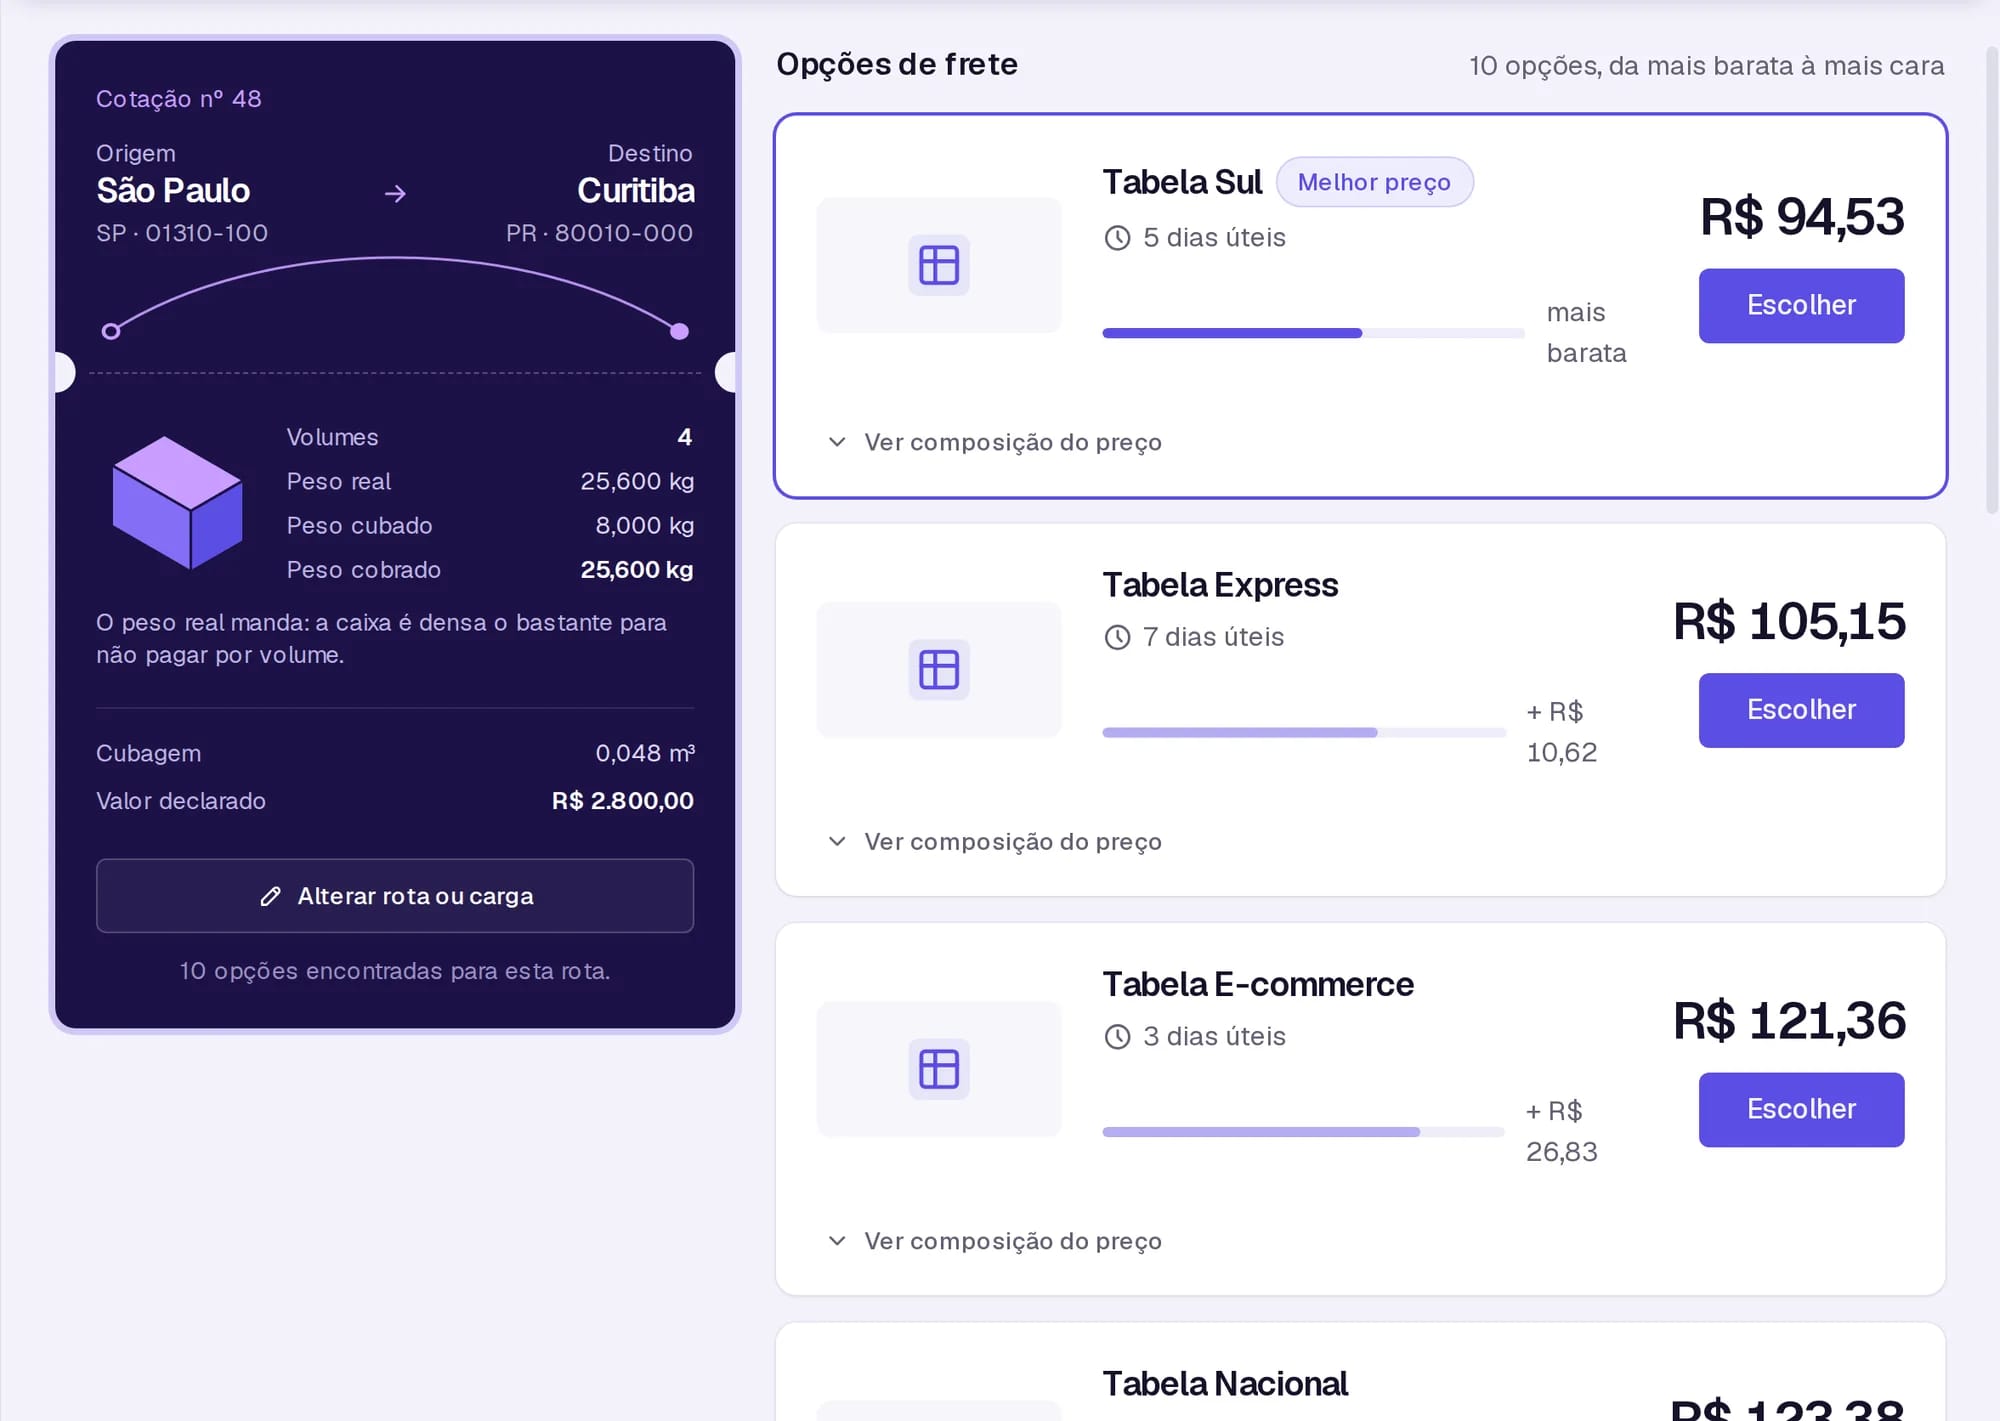The height and width of the screenshot is (1421, 2000).
Task: Click the clock icon beside 3 dias úteis
Action: click(1117, 1037)
